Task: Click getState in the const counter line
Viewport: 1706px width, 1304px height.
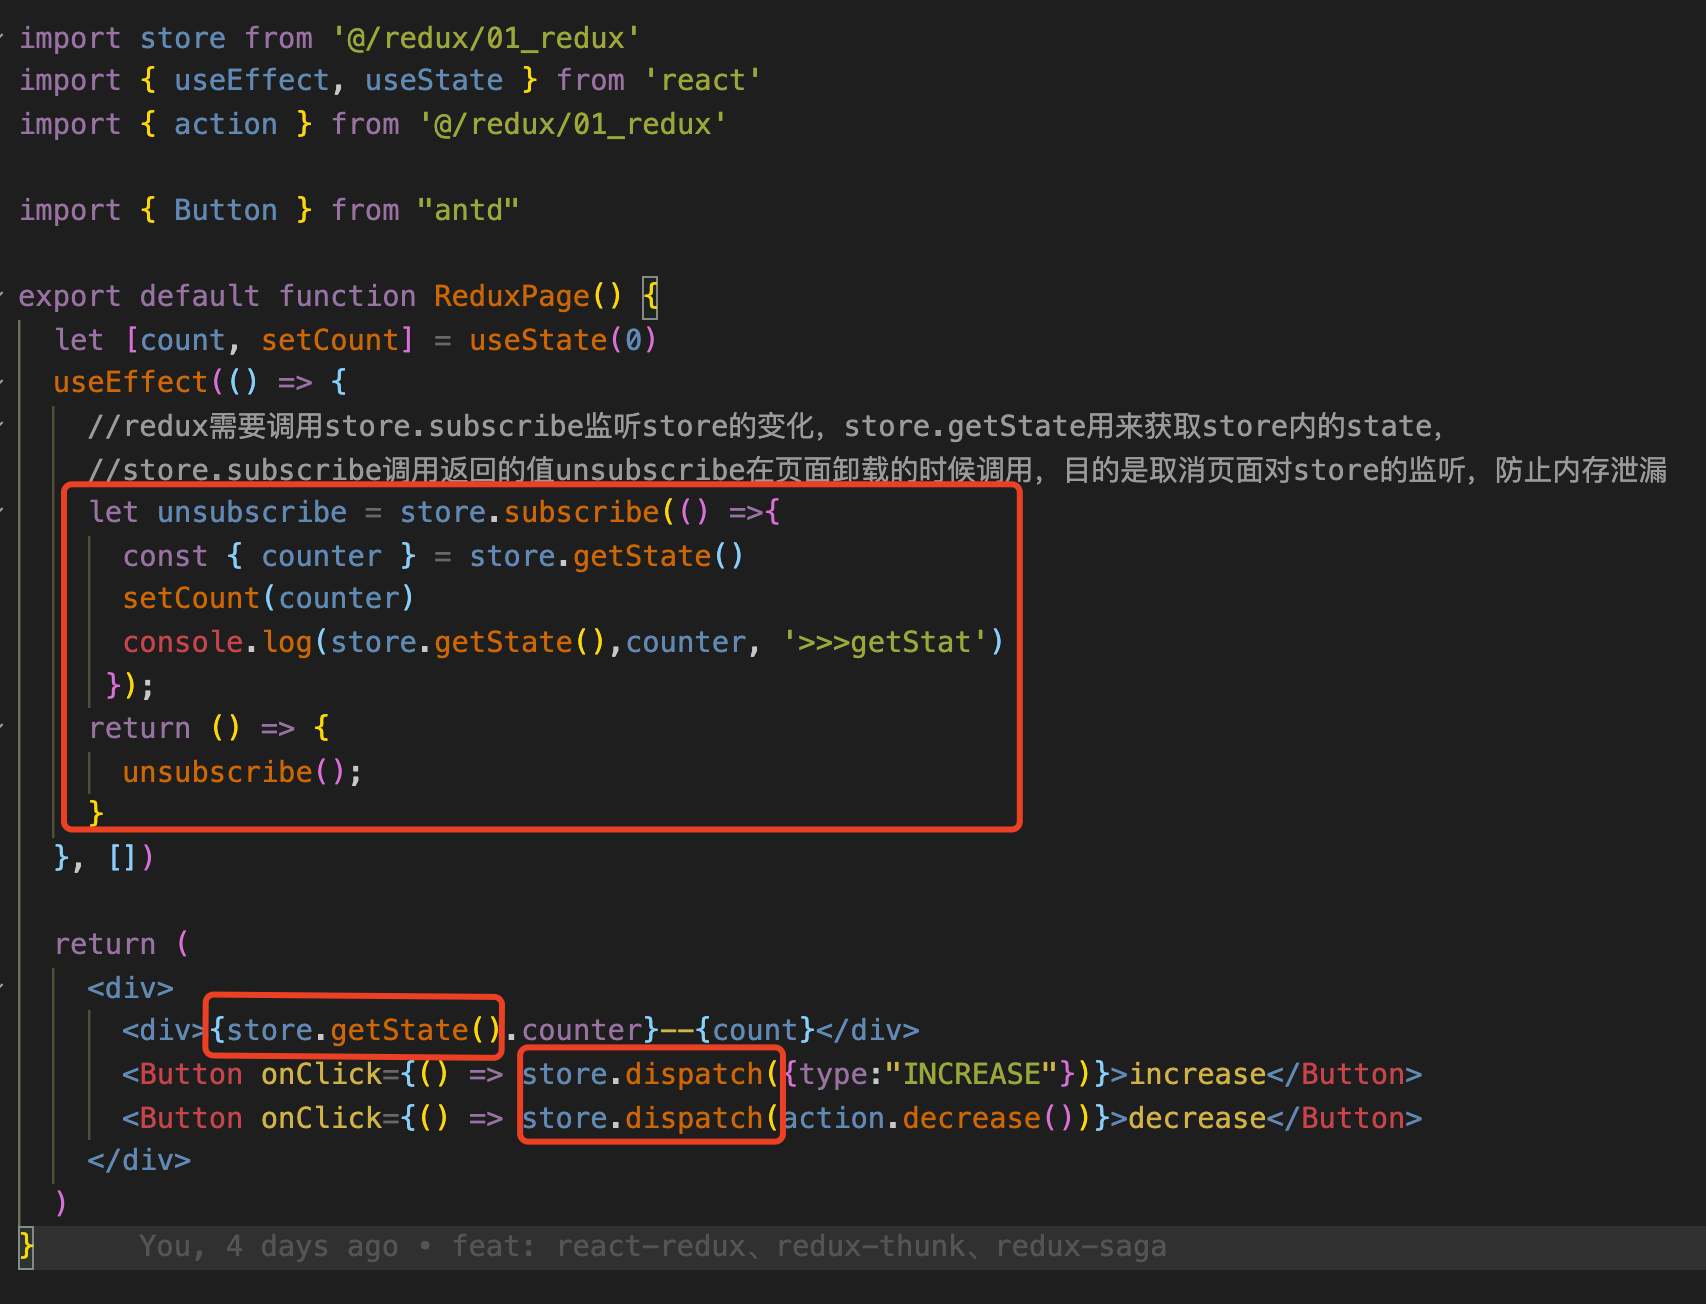Action: click(643, 556)
